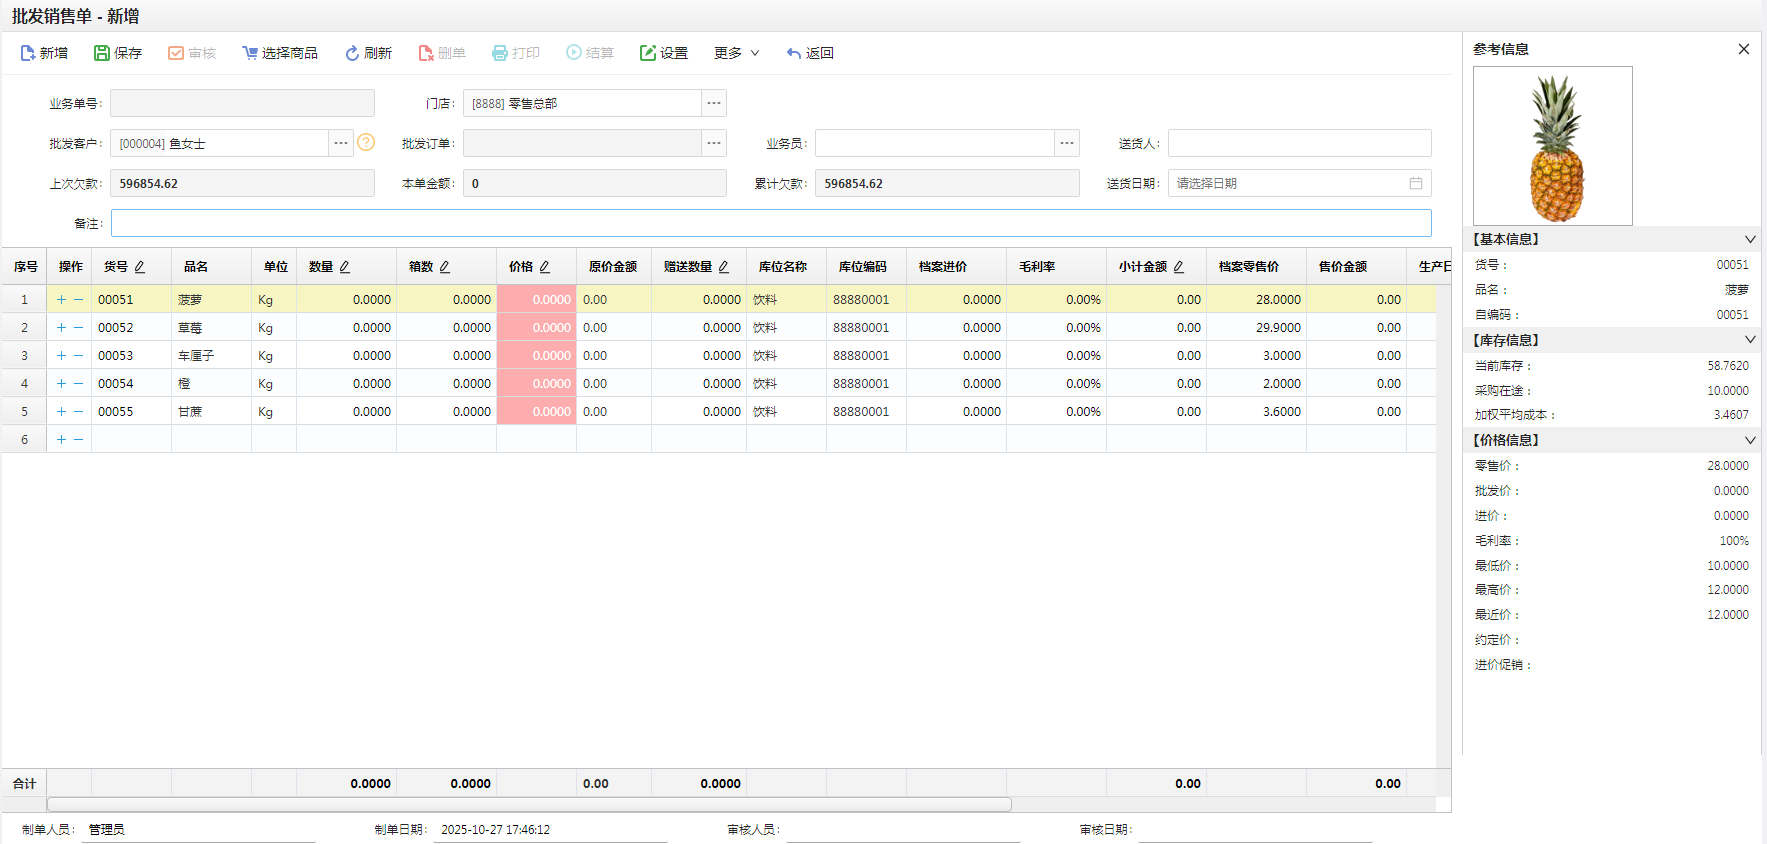
Task: Collapse the 基本信息 section
Action: tap(1749, 239)
